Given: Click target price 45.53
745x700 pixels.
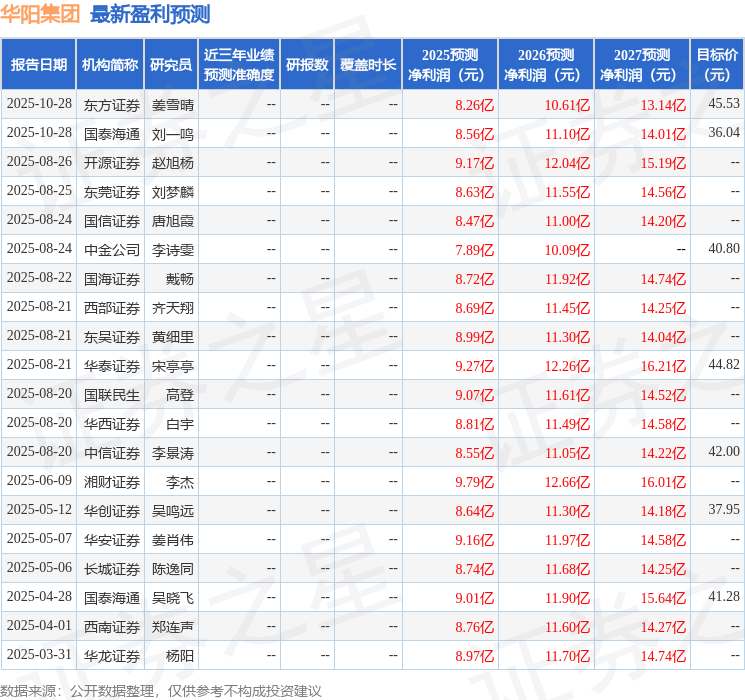Looking at the screenshot, I should click(x=724, y=103).
